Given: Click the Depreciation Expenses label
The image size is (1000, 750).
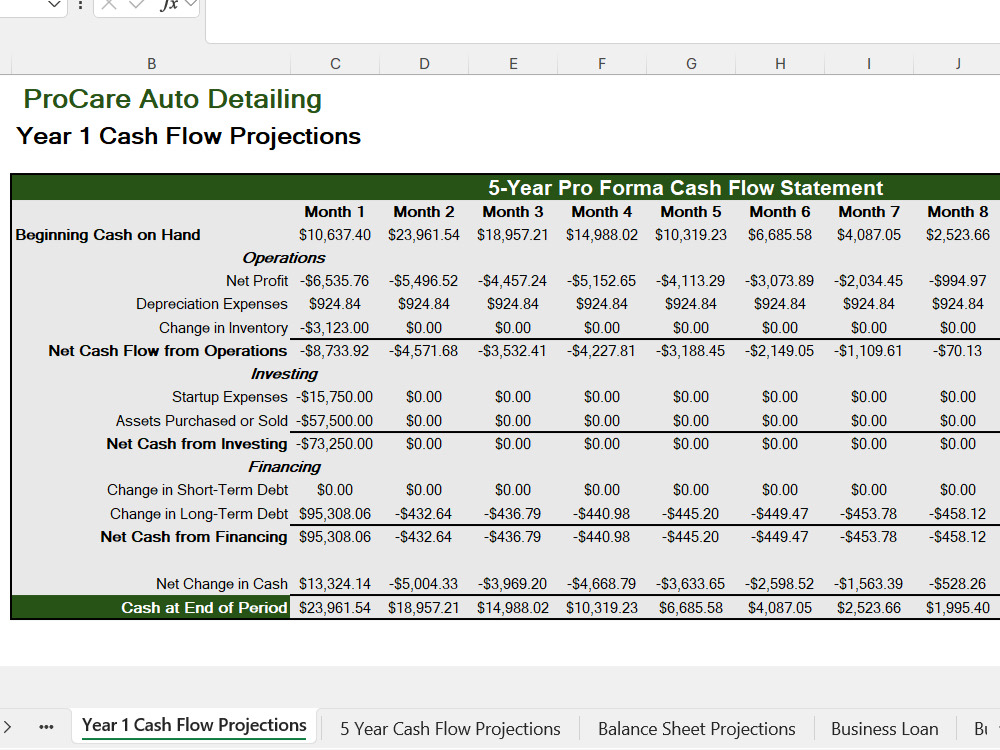Looking at the screenshot, I should [x=212, y=304].
